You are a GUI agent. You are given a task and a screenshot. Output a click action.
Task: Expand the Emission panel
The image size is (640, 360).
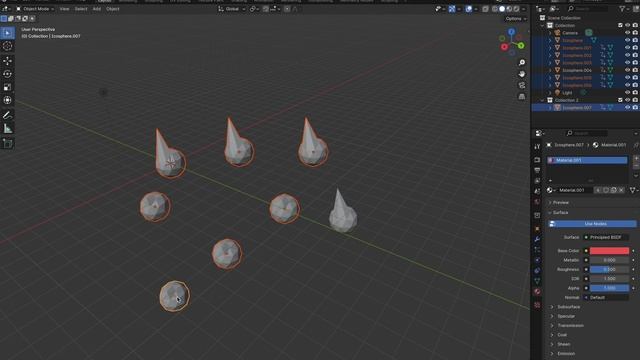click(x=566, y=354)
